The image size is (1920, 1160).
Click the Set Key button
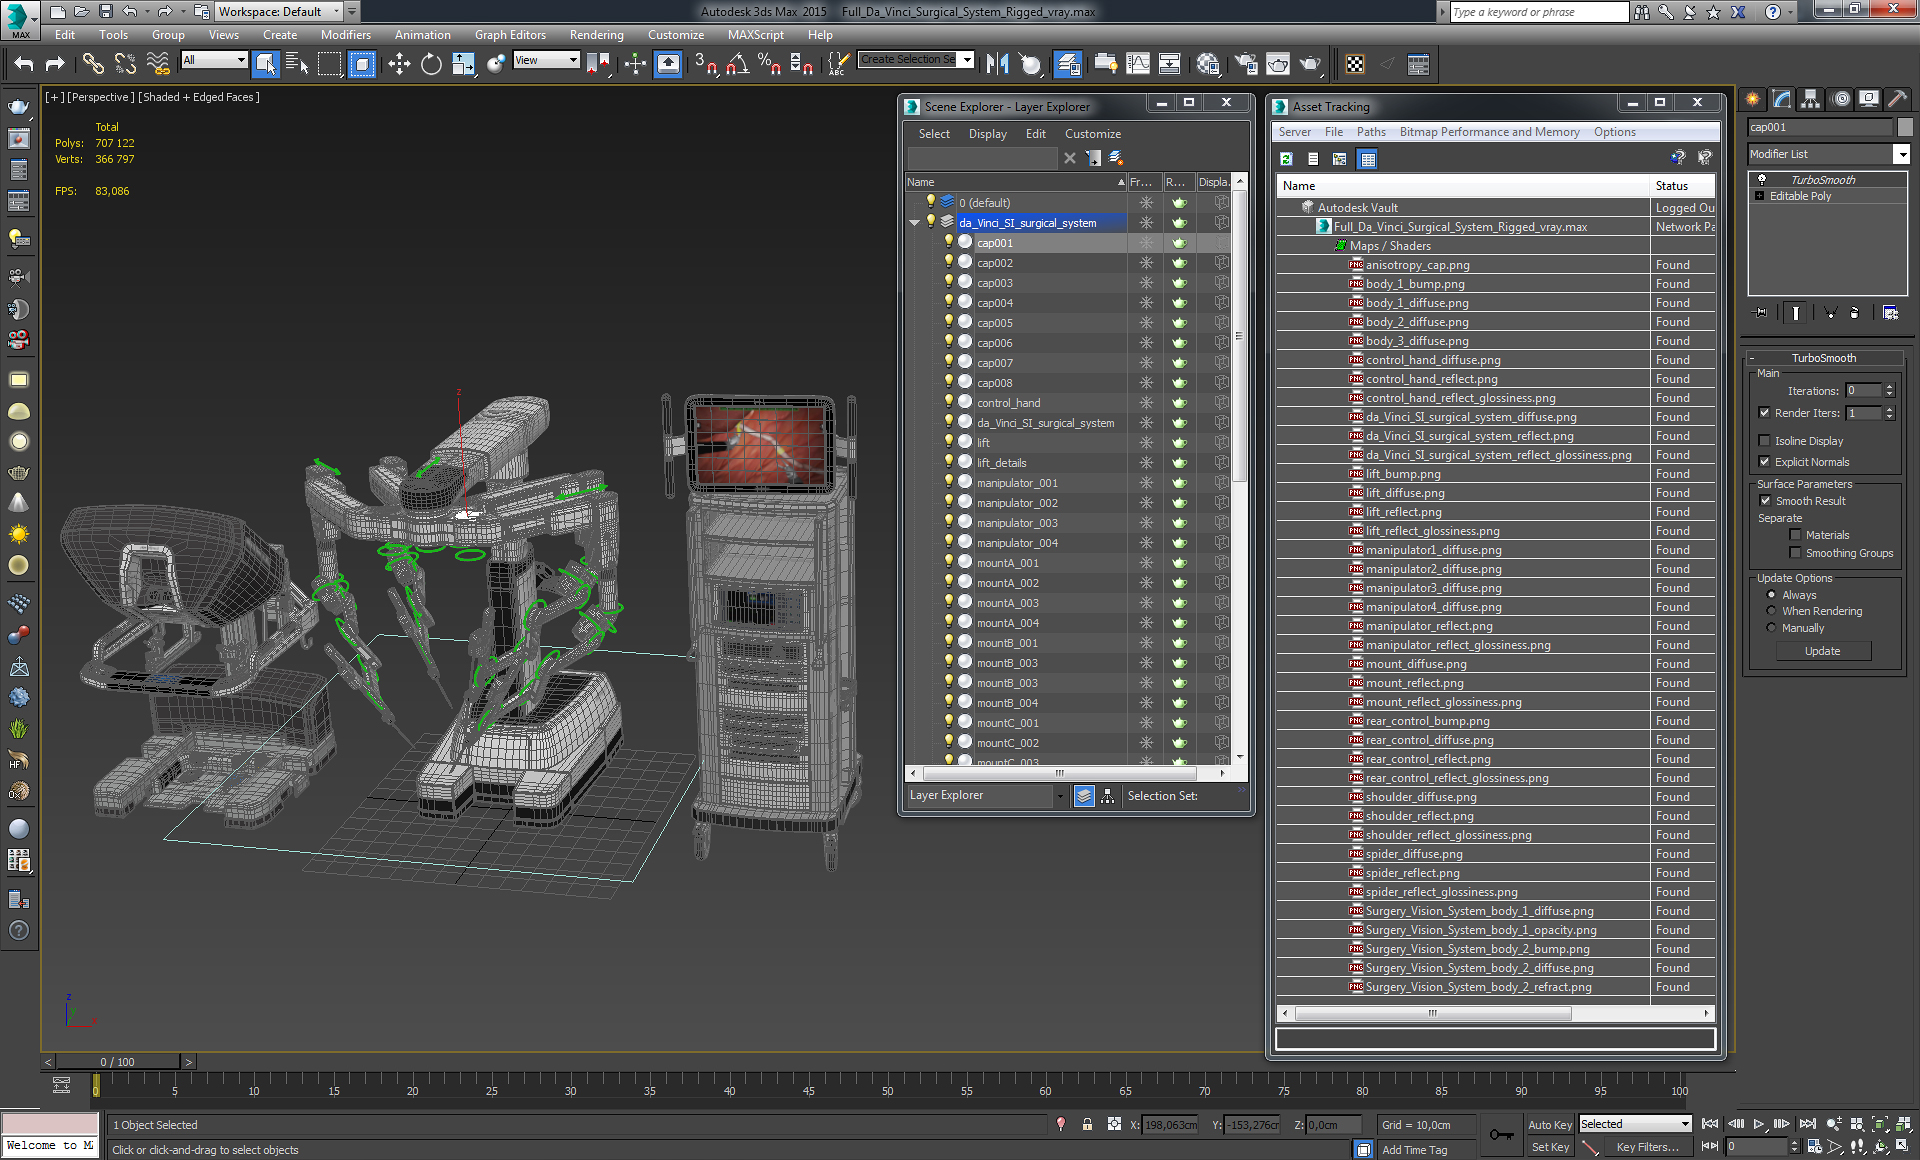pyautogui.click(x=1549, y=1147)
